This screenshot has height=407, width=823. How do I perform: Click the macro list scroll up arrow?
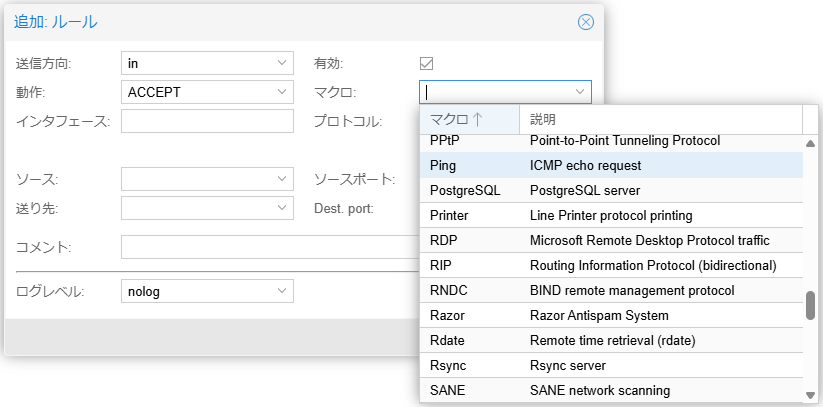pyautogui.click(x=810, y=143)
